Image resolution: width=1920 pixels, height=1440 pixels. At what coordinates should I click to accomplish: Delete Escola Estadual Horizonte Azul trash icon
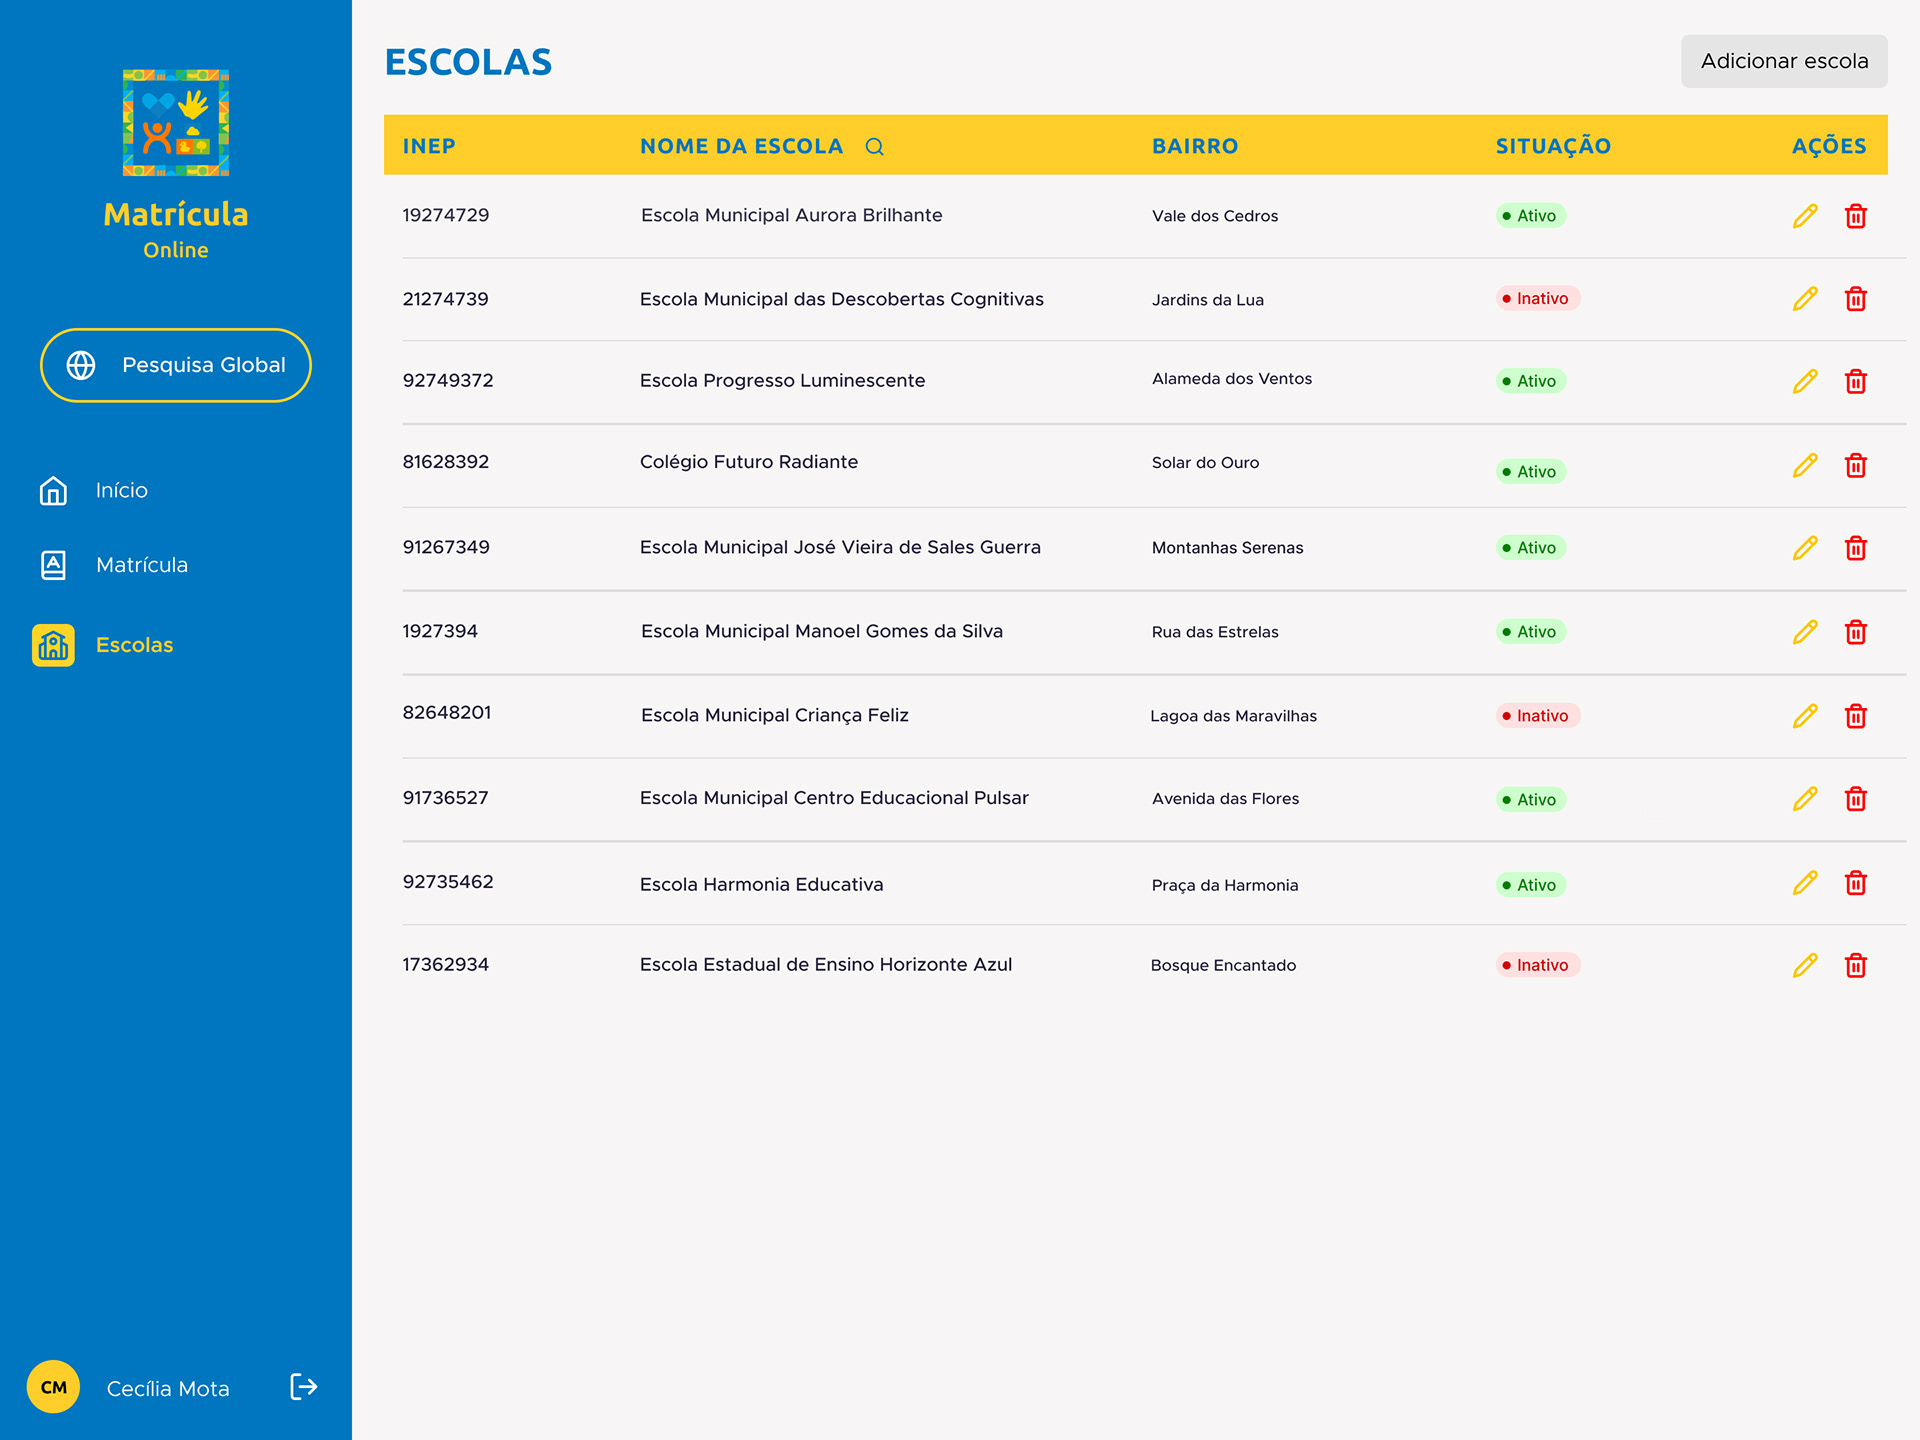[x=1856, y=965]
